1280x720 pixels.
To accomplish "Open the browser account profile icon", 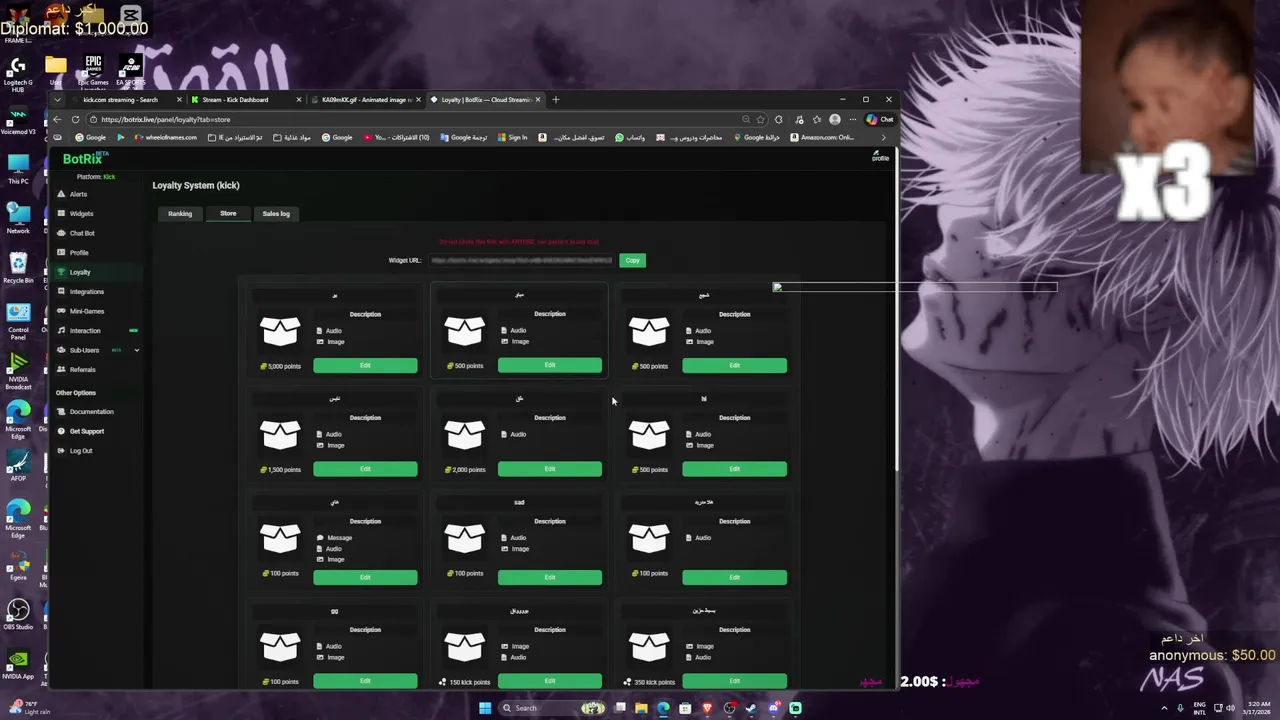I will (835, 119).
